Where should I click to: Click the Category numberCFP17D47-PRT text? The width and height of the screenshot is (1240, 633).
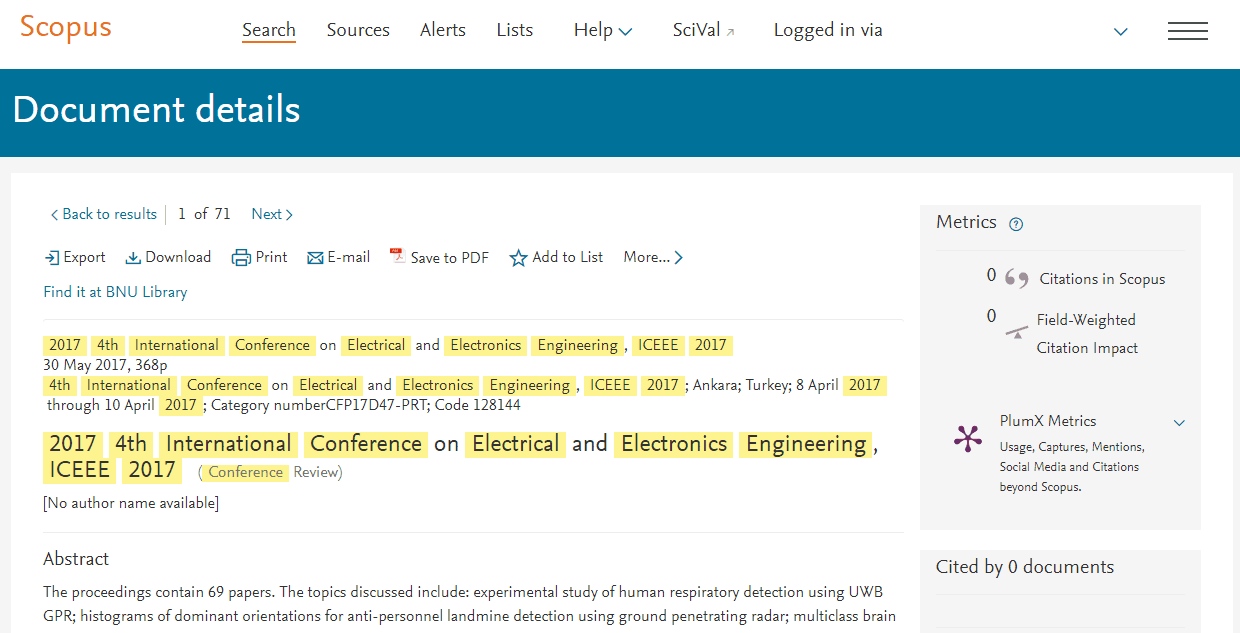pyautogui.click(x=318, y=405)
